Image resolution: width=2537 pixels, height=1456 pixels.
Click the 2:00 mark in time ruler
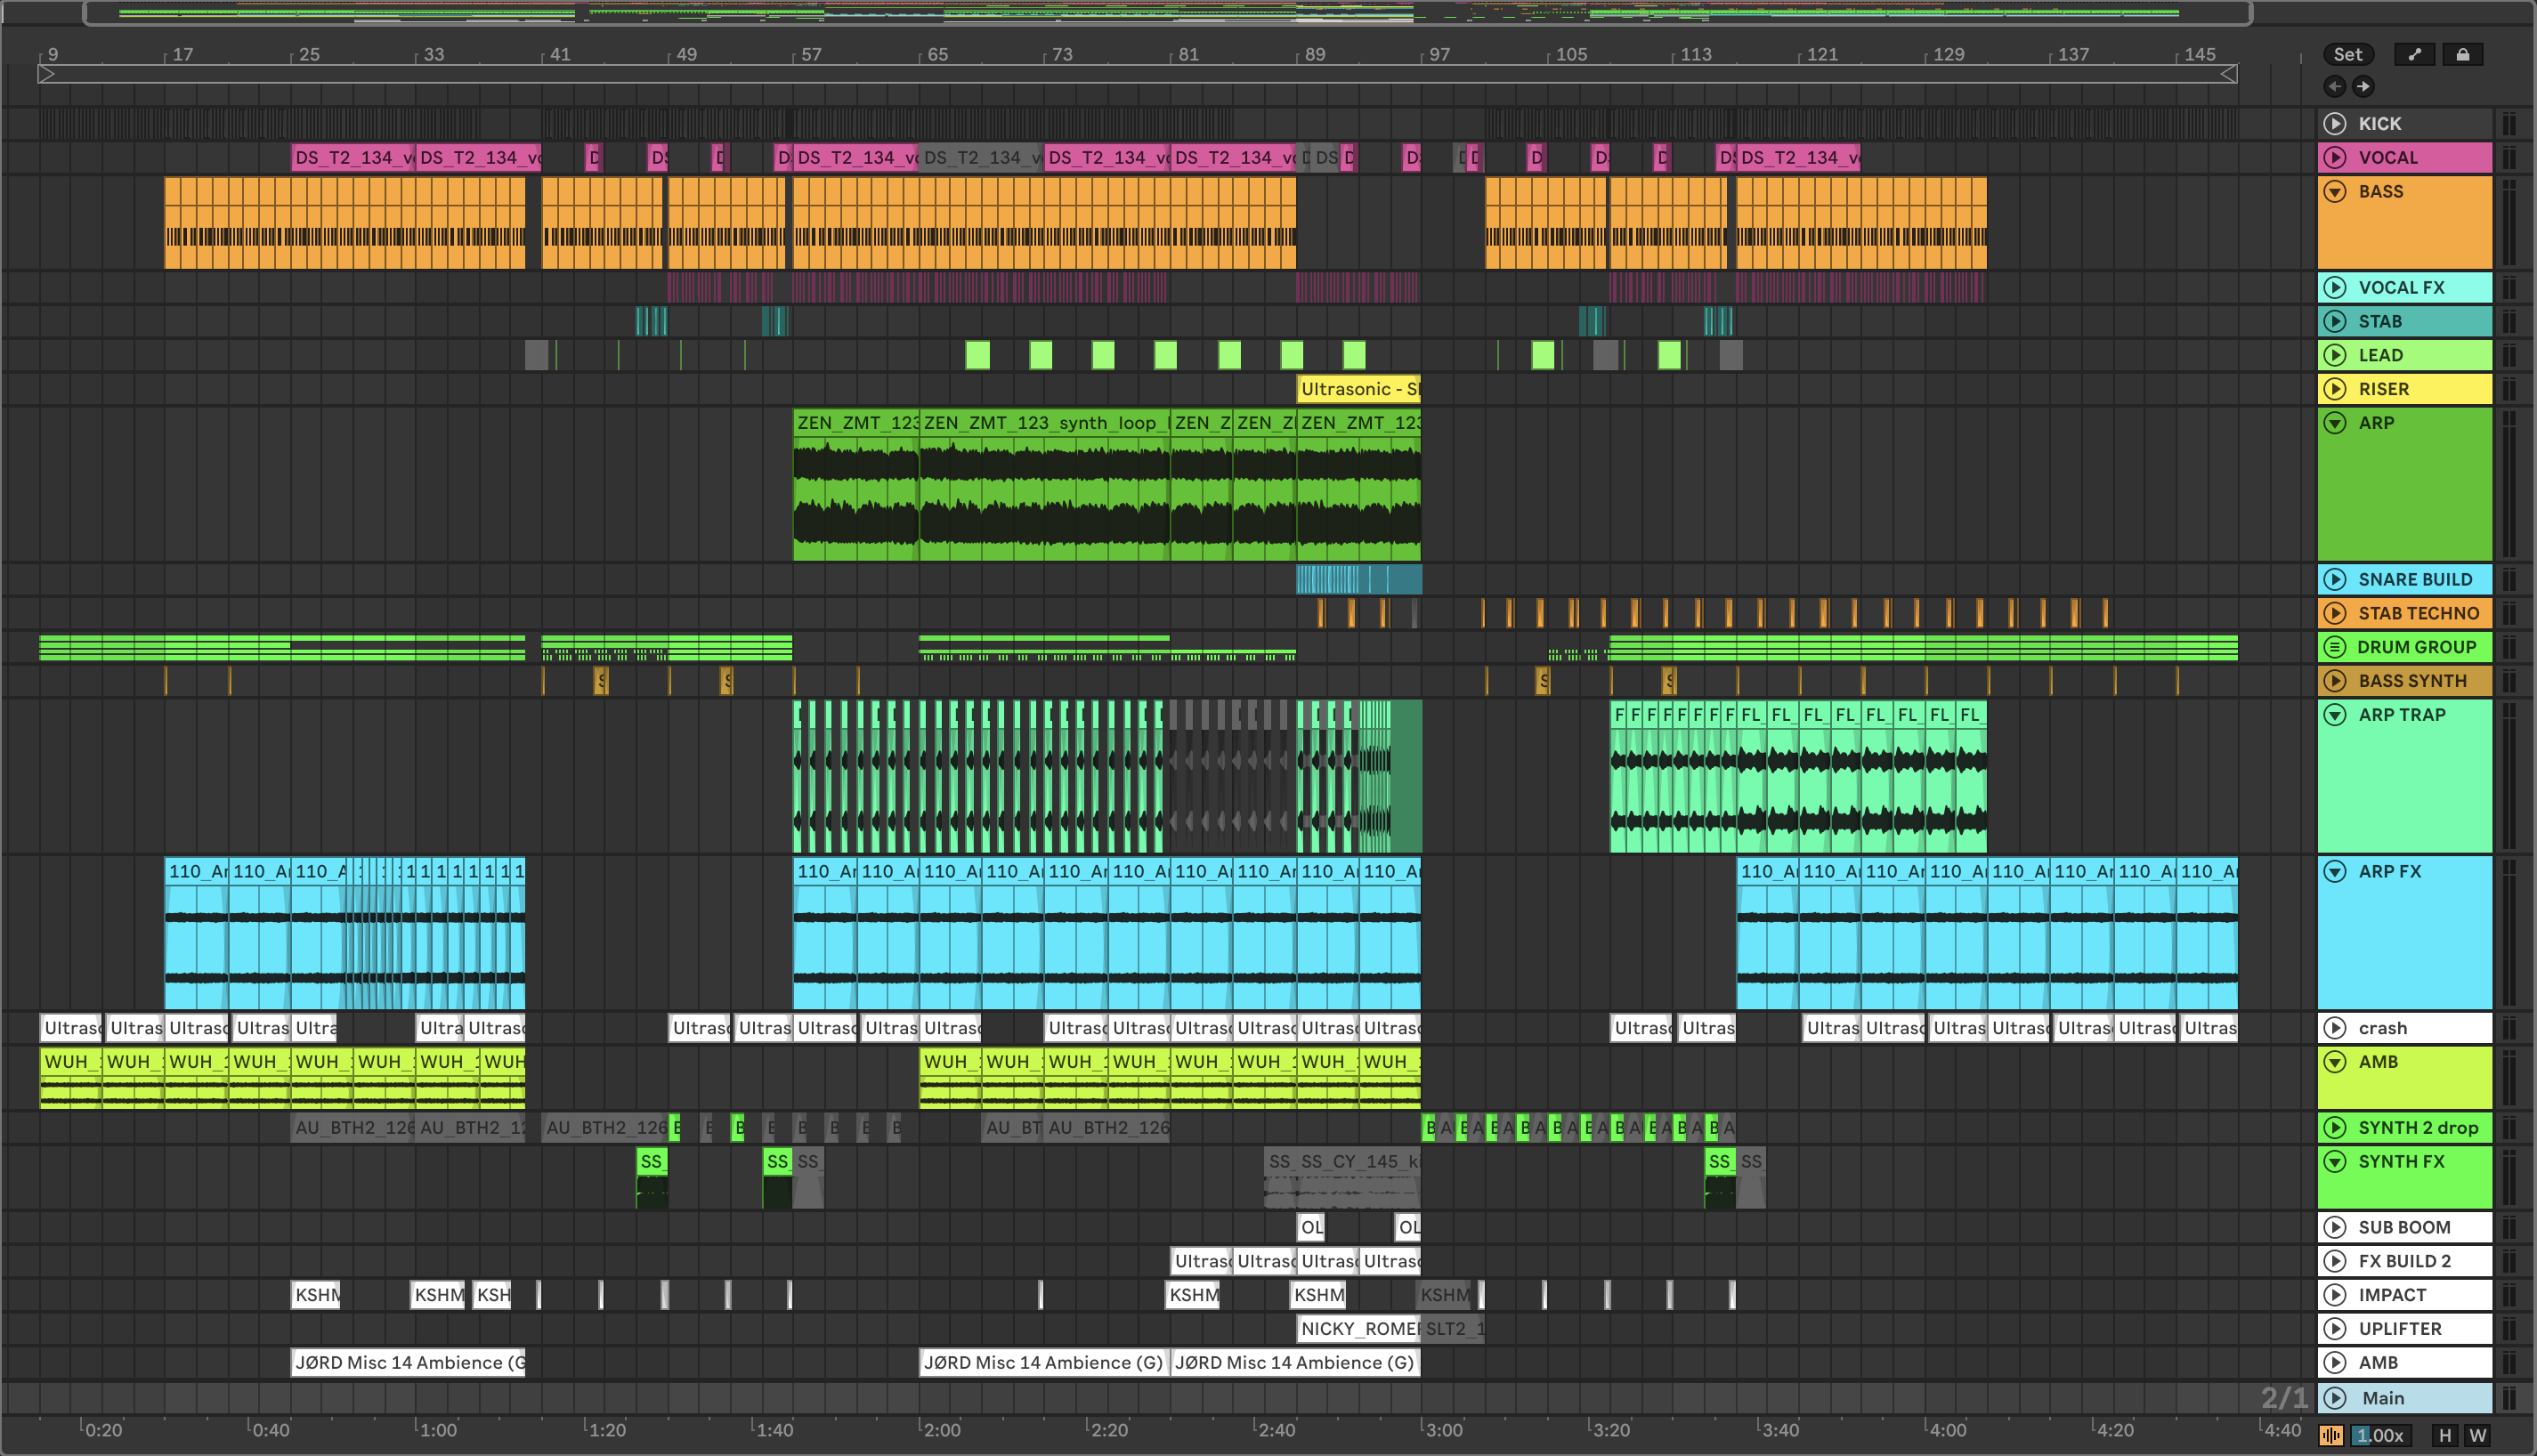pos(941,1430)
